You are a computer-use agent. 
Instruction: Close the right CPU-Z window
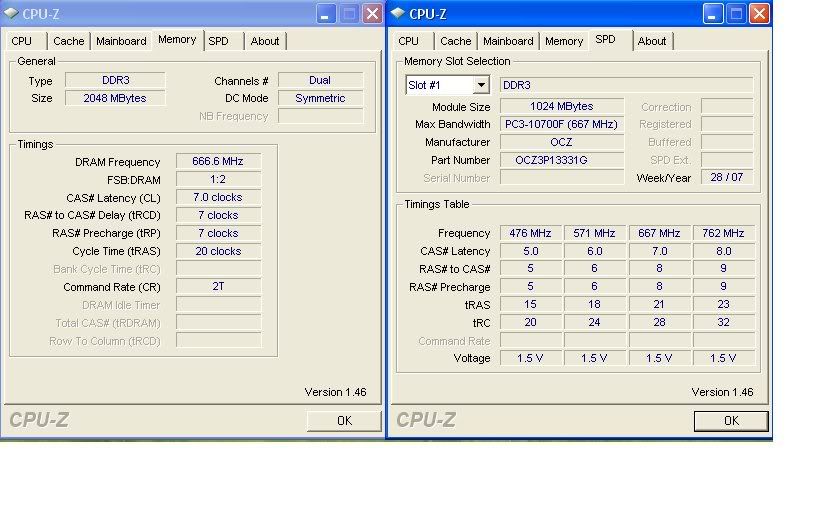coord(759,13)
